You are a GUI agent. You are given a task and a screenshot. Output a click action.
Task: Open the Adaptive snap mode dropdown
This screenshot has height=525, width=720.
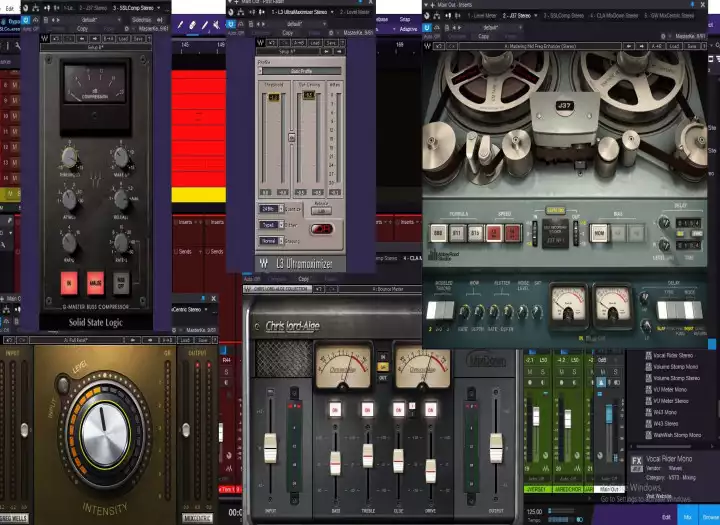tap(408, 29)
